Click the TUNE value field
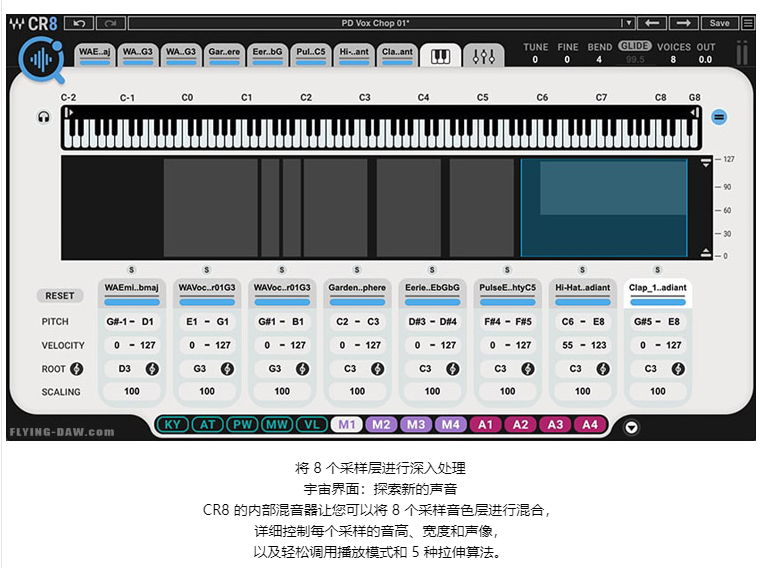This screenshot has height=568, width=762. point(535,60)
